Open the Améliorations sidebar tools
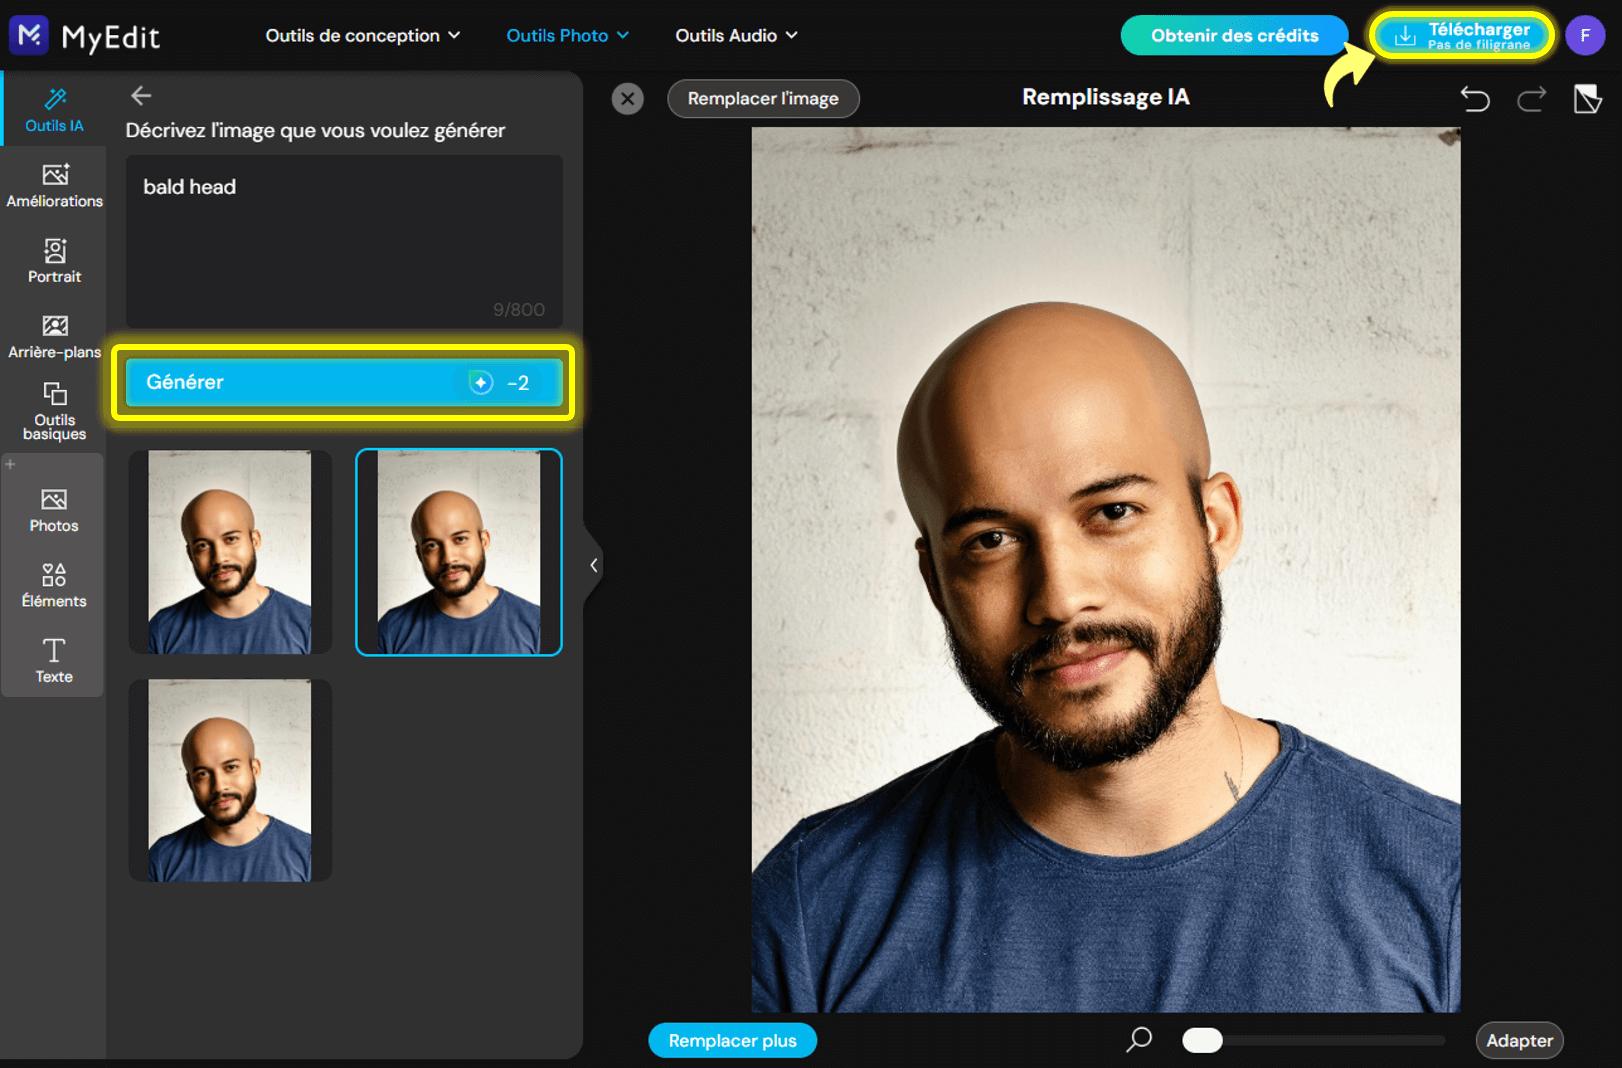1622x1068 pixels. click(x=54, y=186)
